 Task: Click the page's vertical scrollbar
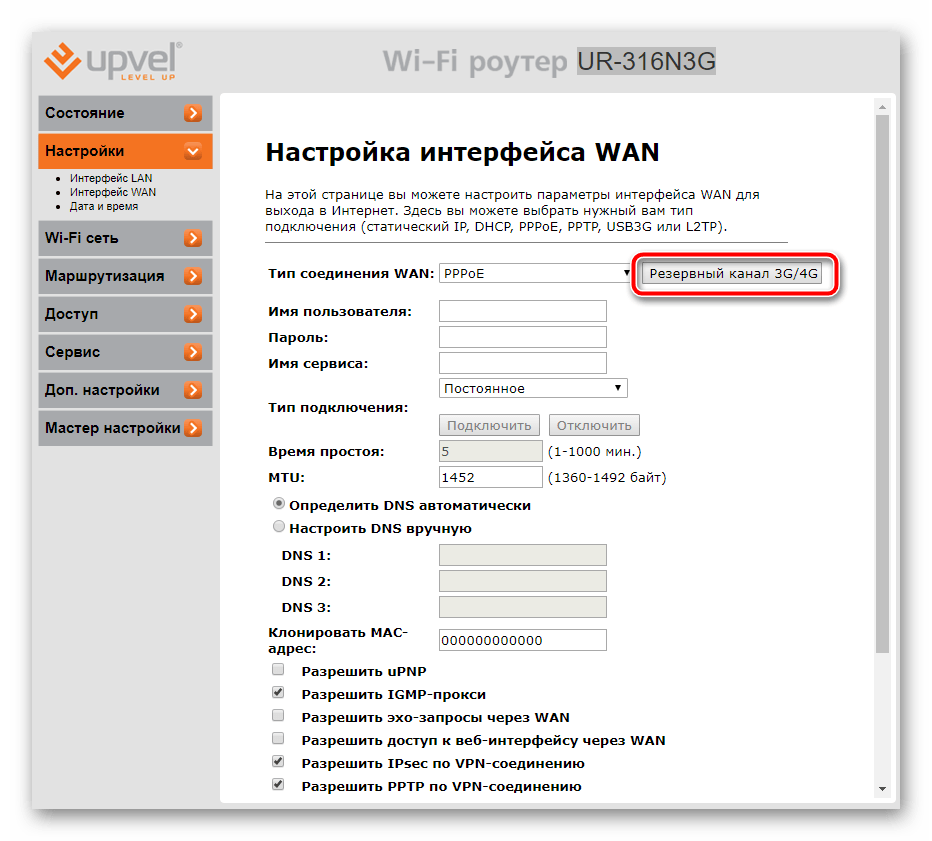(x=881, y=400)
